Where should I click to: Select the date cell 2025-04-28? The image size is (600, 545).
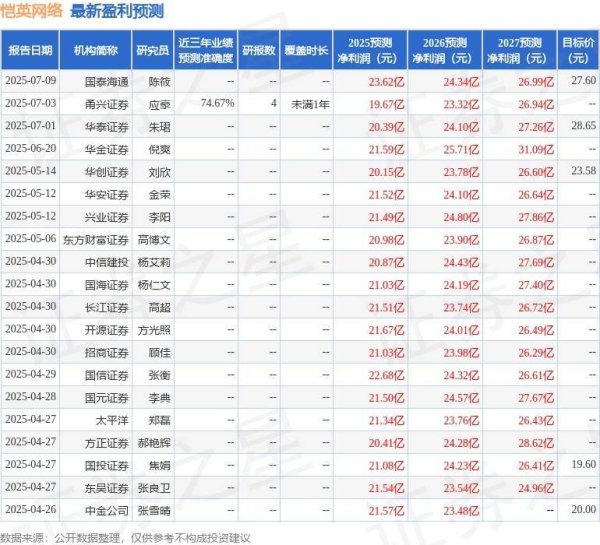31,397
